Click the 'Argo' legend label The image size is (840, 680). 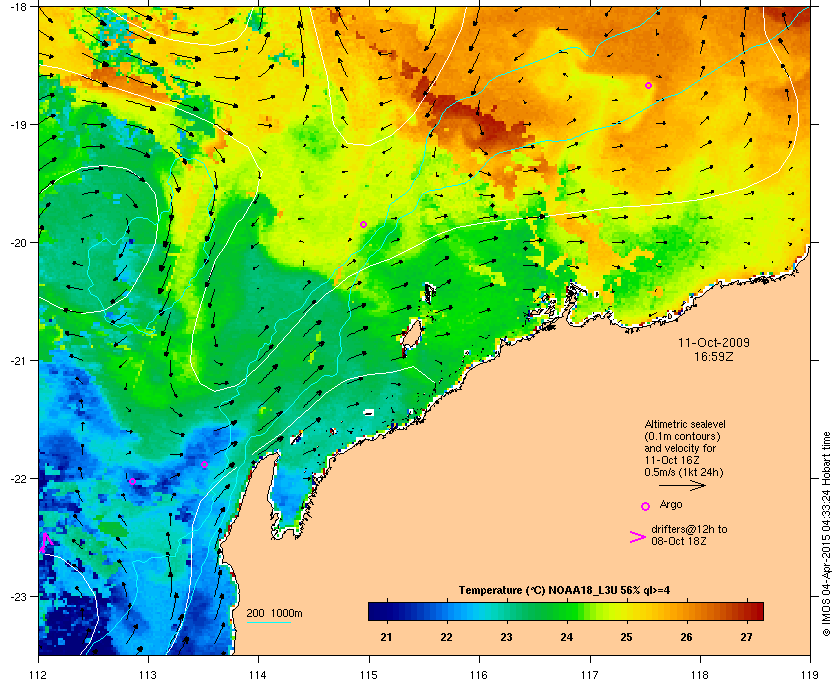click(671, 505)
